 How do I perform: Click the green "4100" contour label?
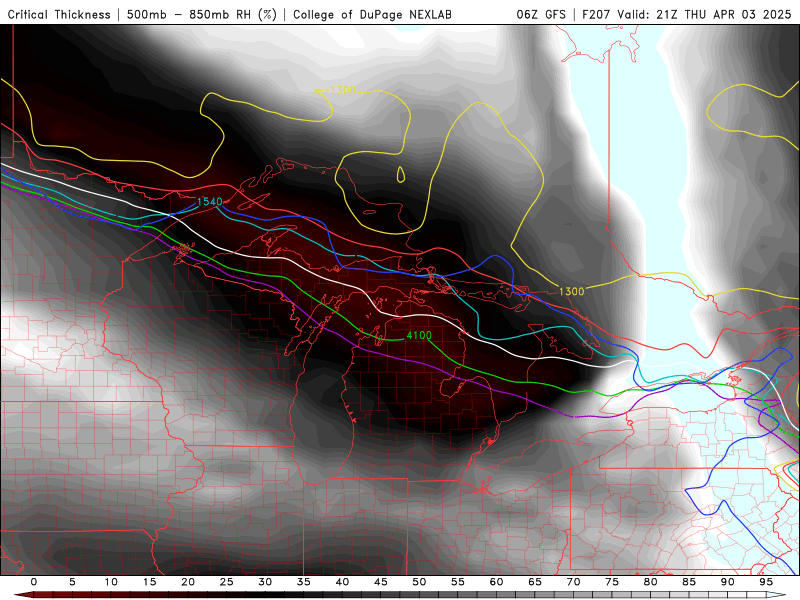click(419, 335)
